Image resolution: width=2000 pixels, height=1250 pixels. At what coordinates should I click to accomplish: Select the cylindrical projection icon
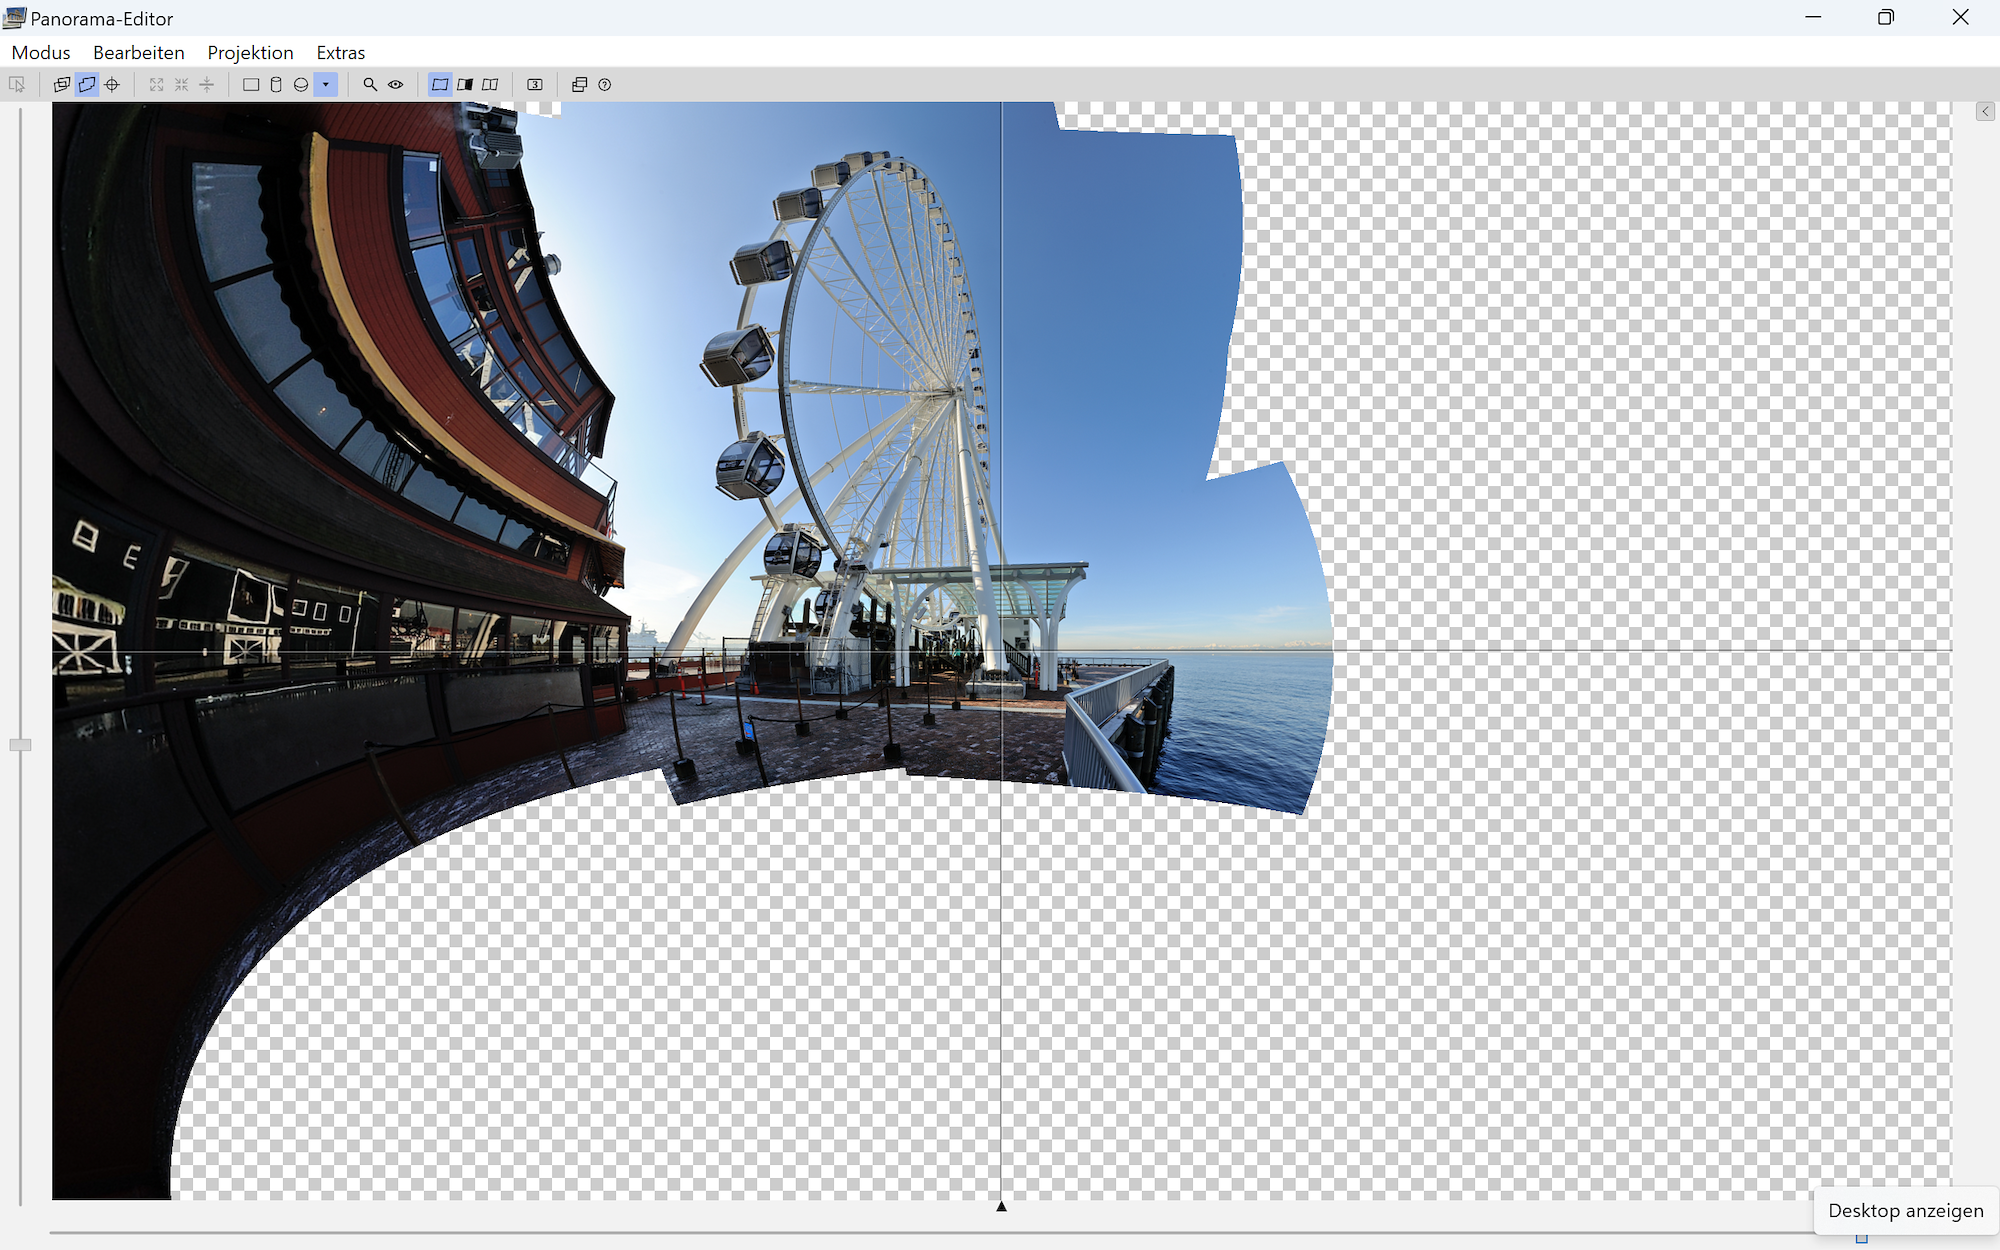point(276,85)
